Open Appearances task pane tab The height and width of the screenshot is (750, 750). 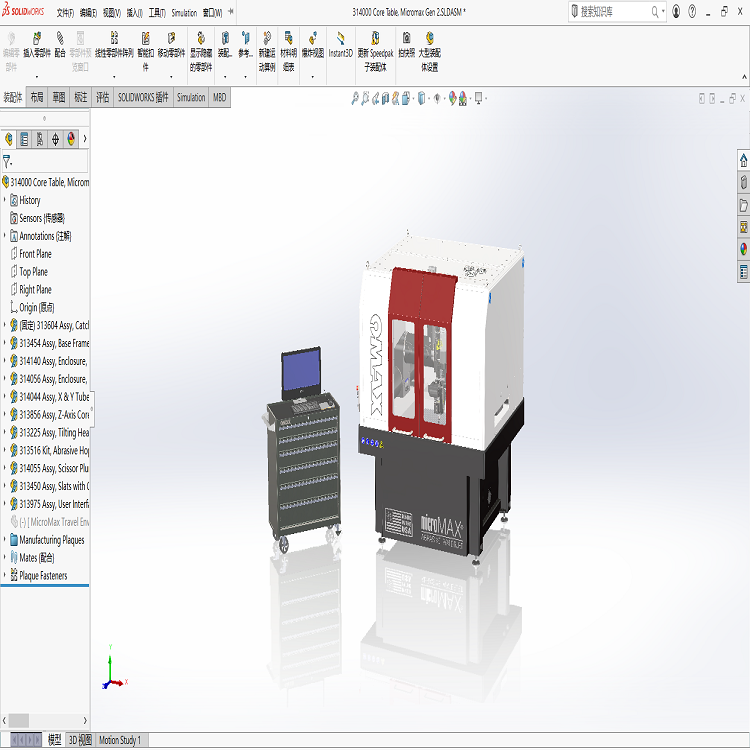743,249
